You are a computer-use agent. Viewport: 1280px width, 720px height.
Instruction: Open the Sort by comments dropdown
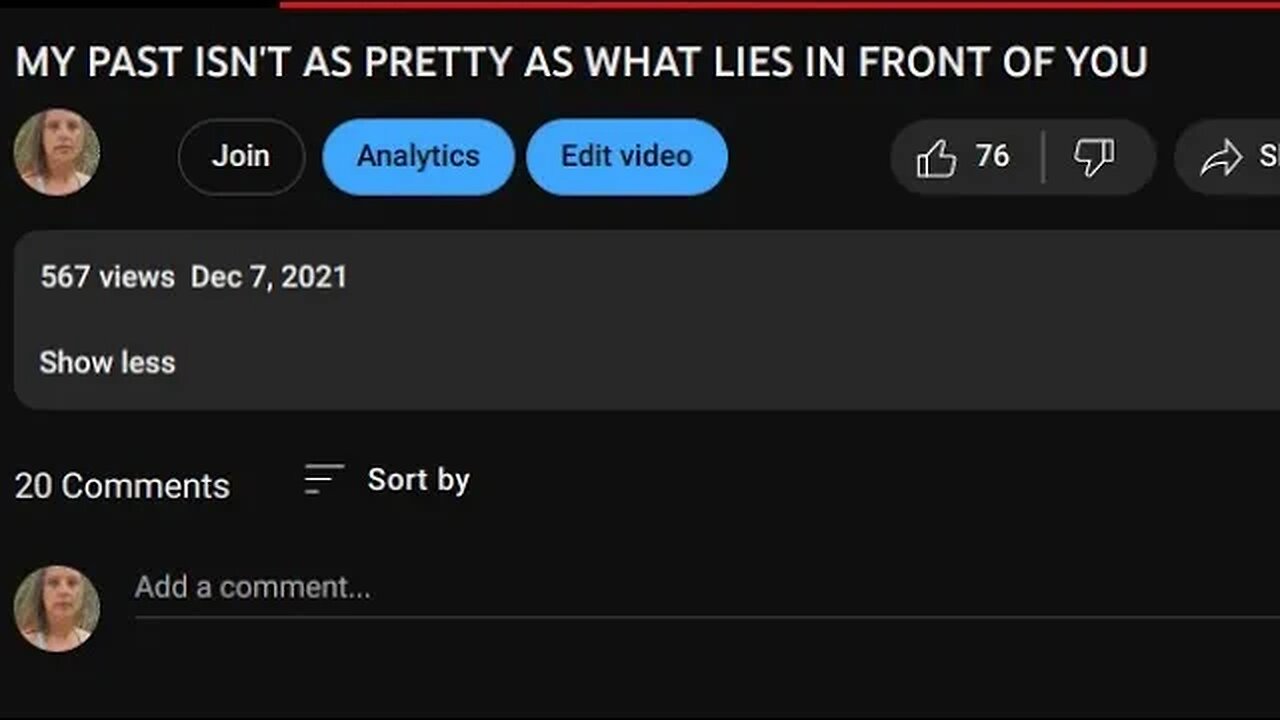coord(418,480)
